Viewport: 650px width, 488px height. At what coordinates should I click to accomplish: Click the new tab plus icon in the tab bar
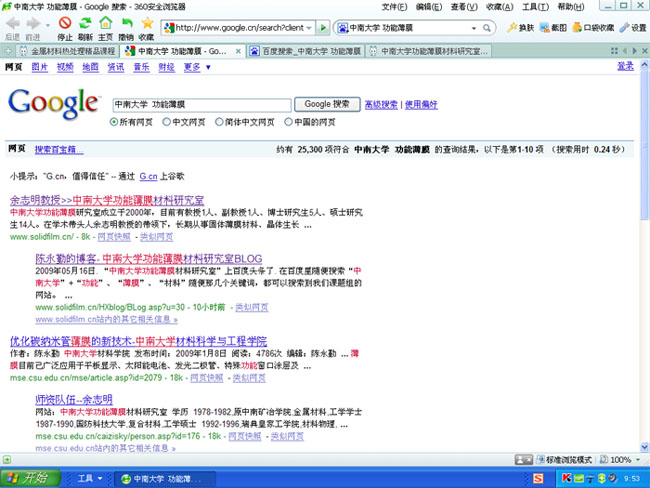[8, 51]
